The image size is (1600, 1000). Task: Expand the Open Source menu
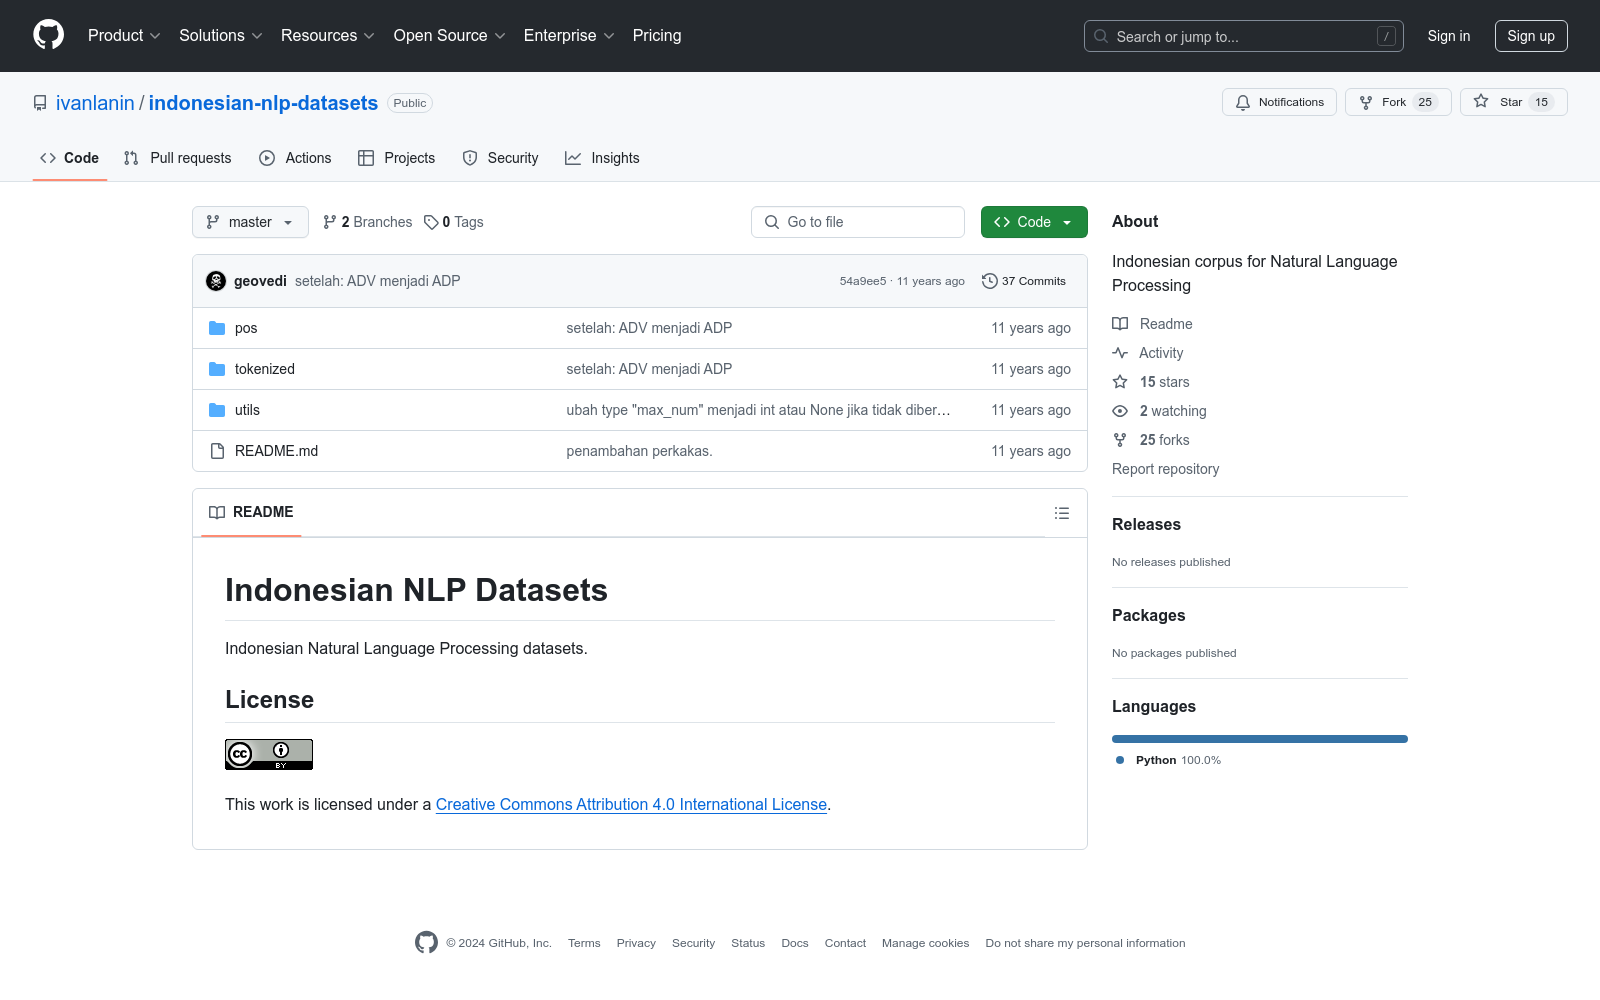pos(450,36)
